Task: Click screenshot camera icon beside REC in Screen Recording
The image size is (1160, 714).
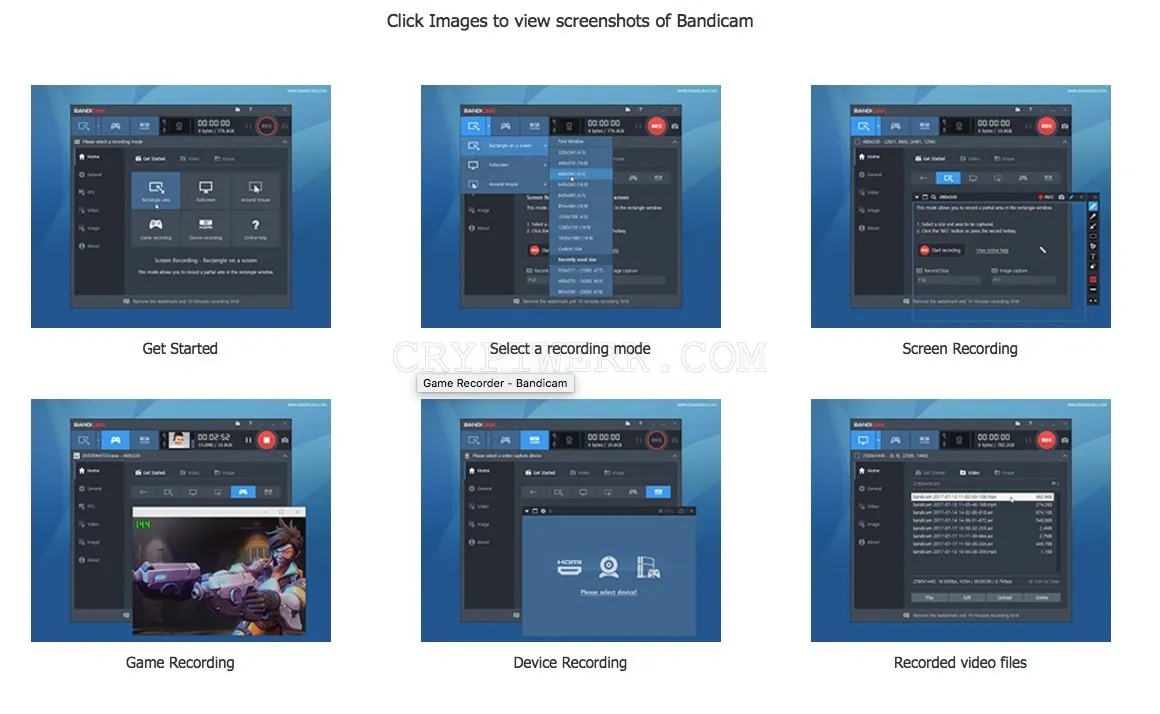Action: pos(1065,127)
